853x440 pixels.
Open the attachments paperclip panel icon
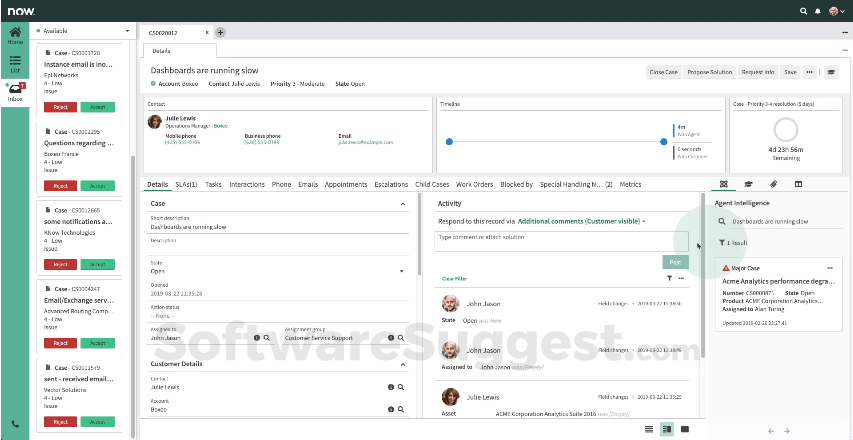pos(773,184)
